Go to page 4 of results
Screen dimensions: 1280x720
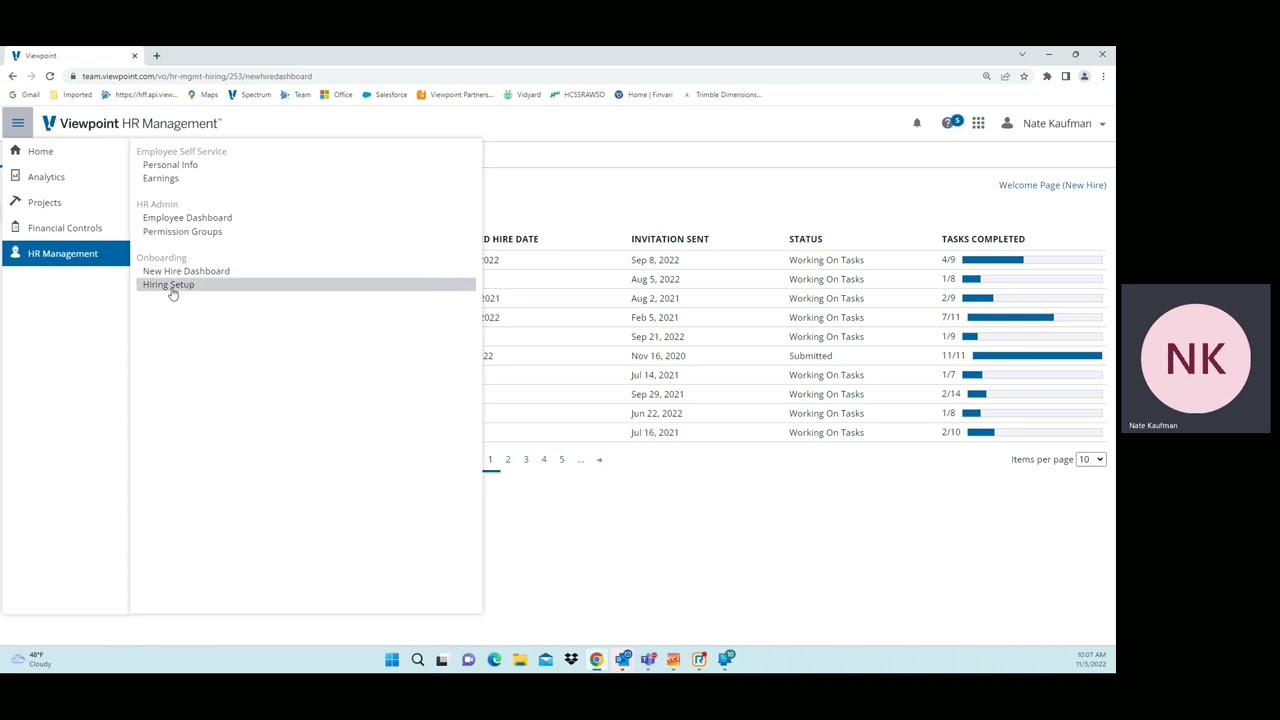click(544, 459)
